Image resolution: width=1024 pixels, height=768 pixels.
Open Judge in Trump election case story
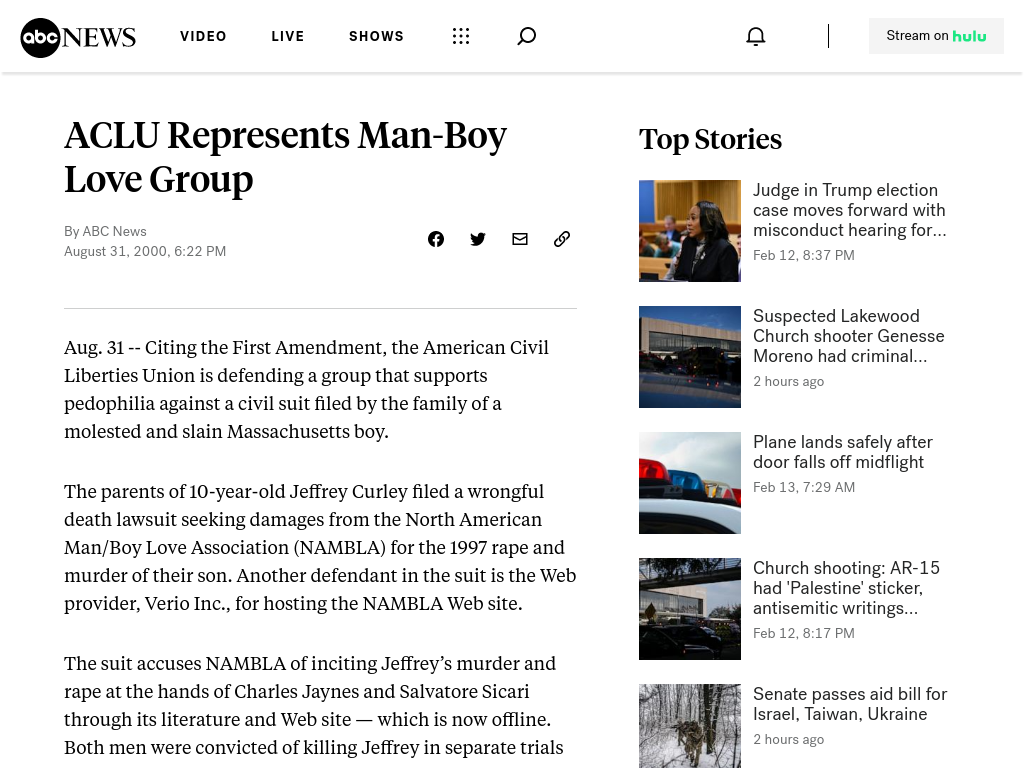(849, 210)
